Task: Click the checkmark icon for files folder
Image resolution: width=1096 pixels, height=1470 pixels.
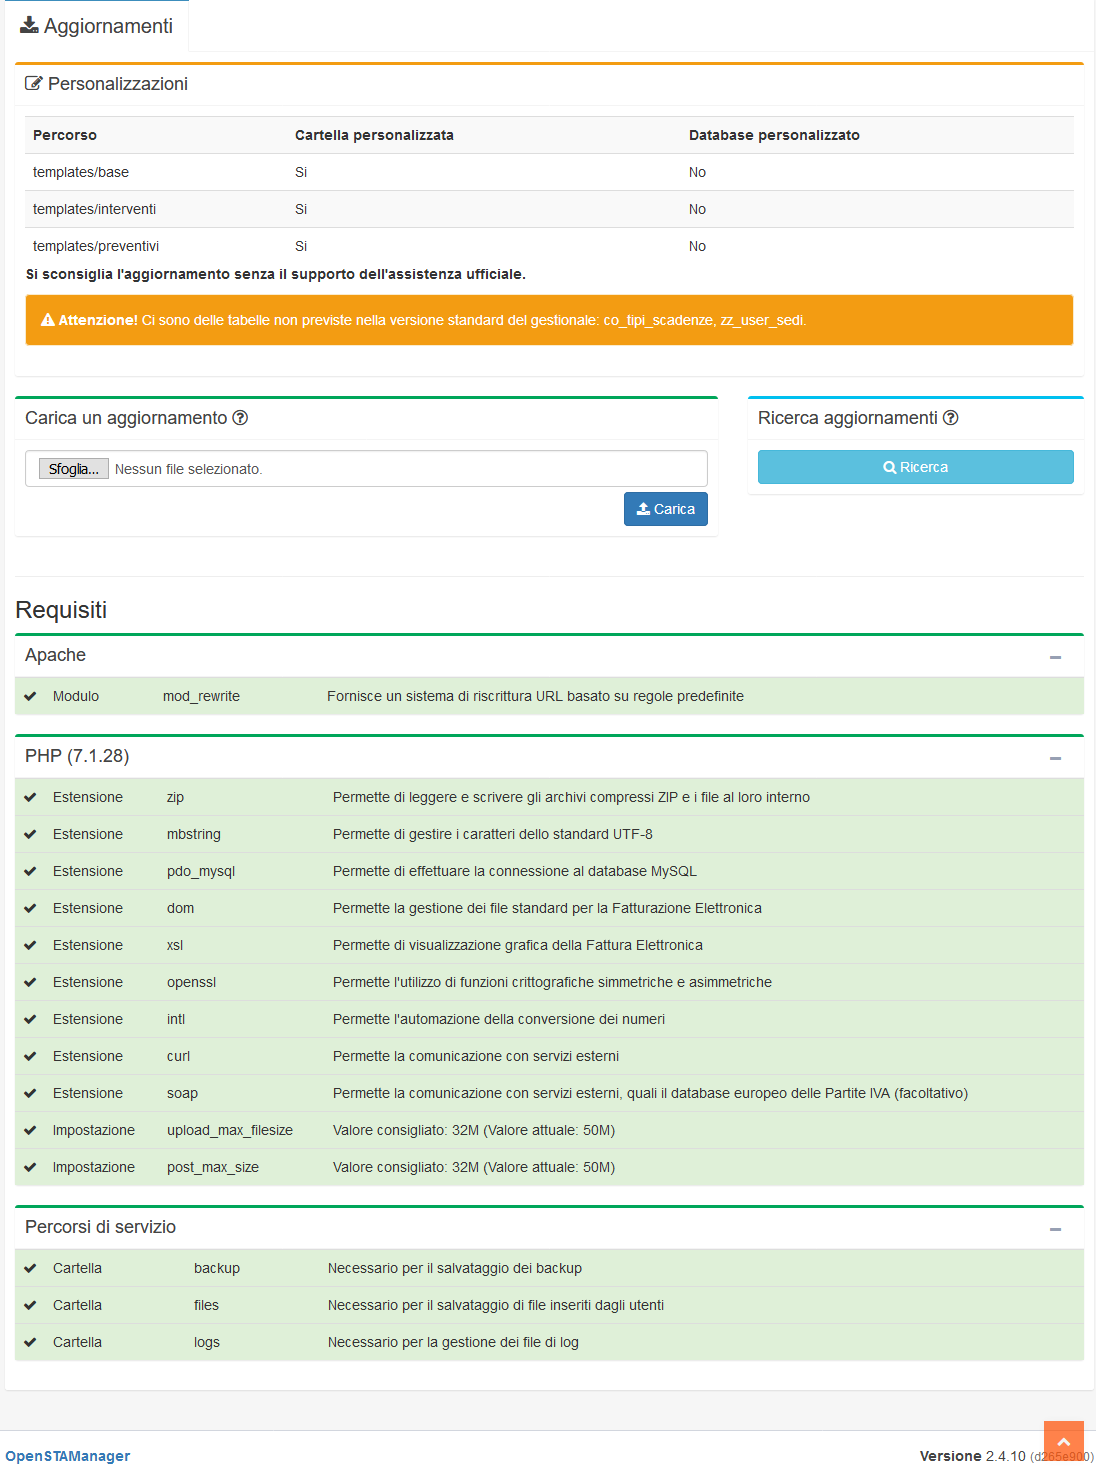Action: 30,1305
